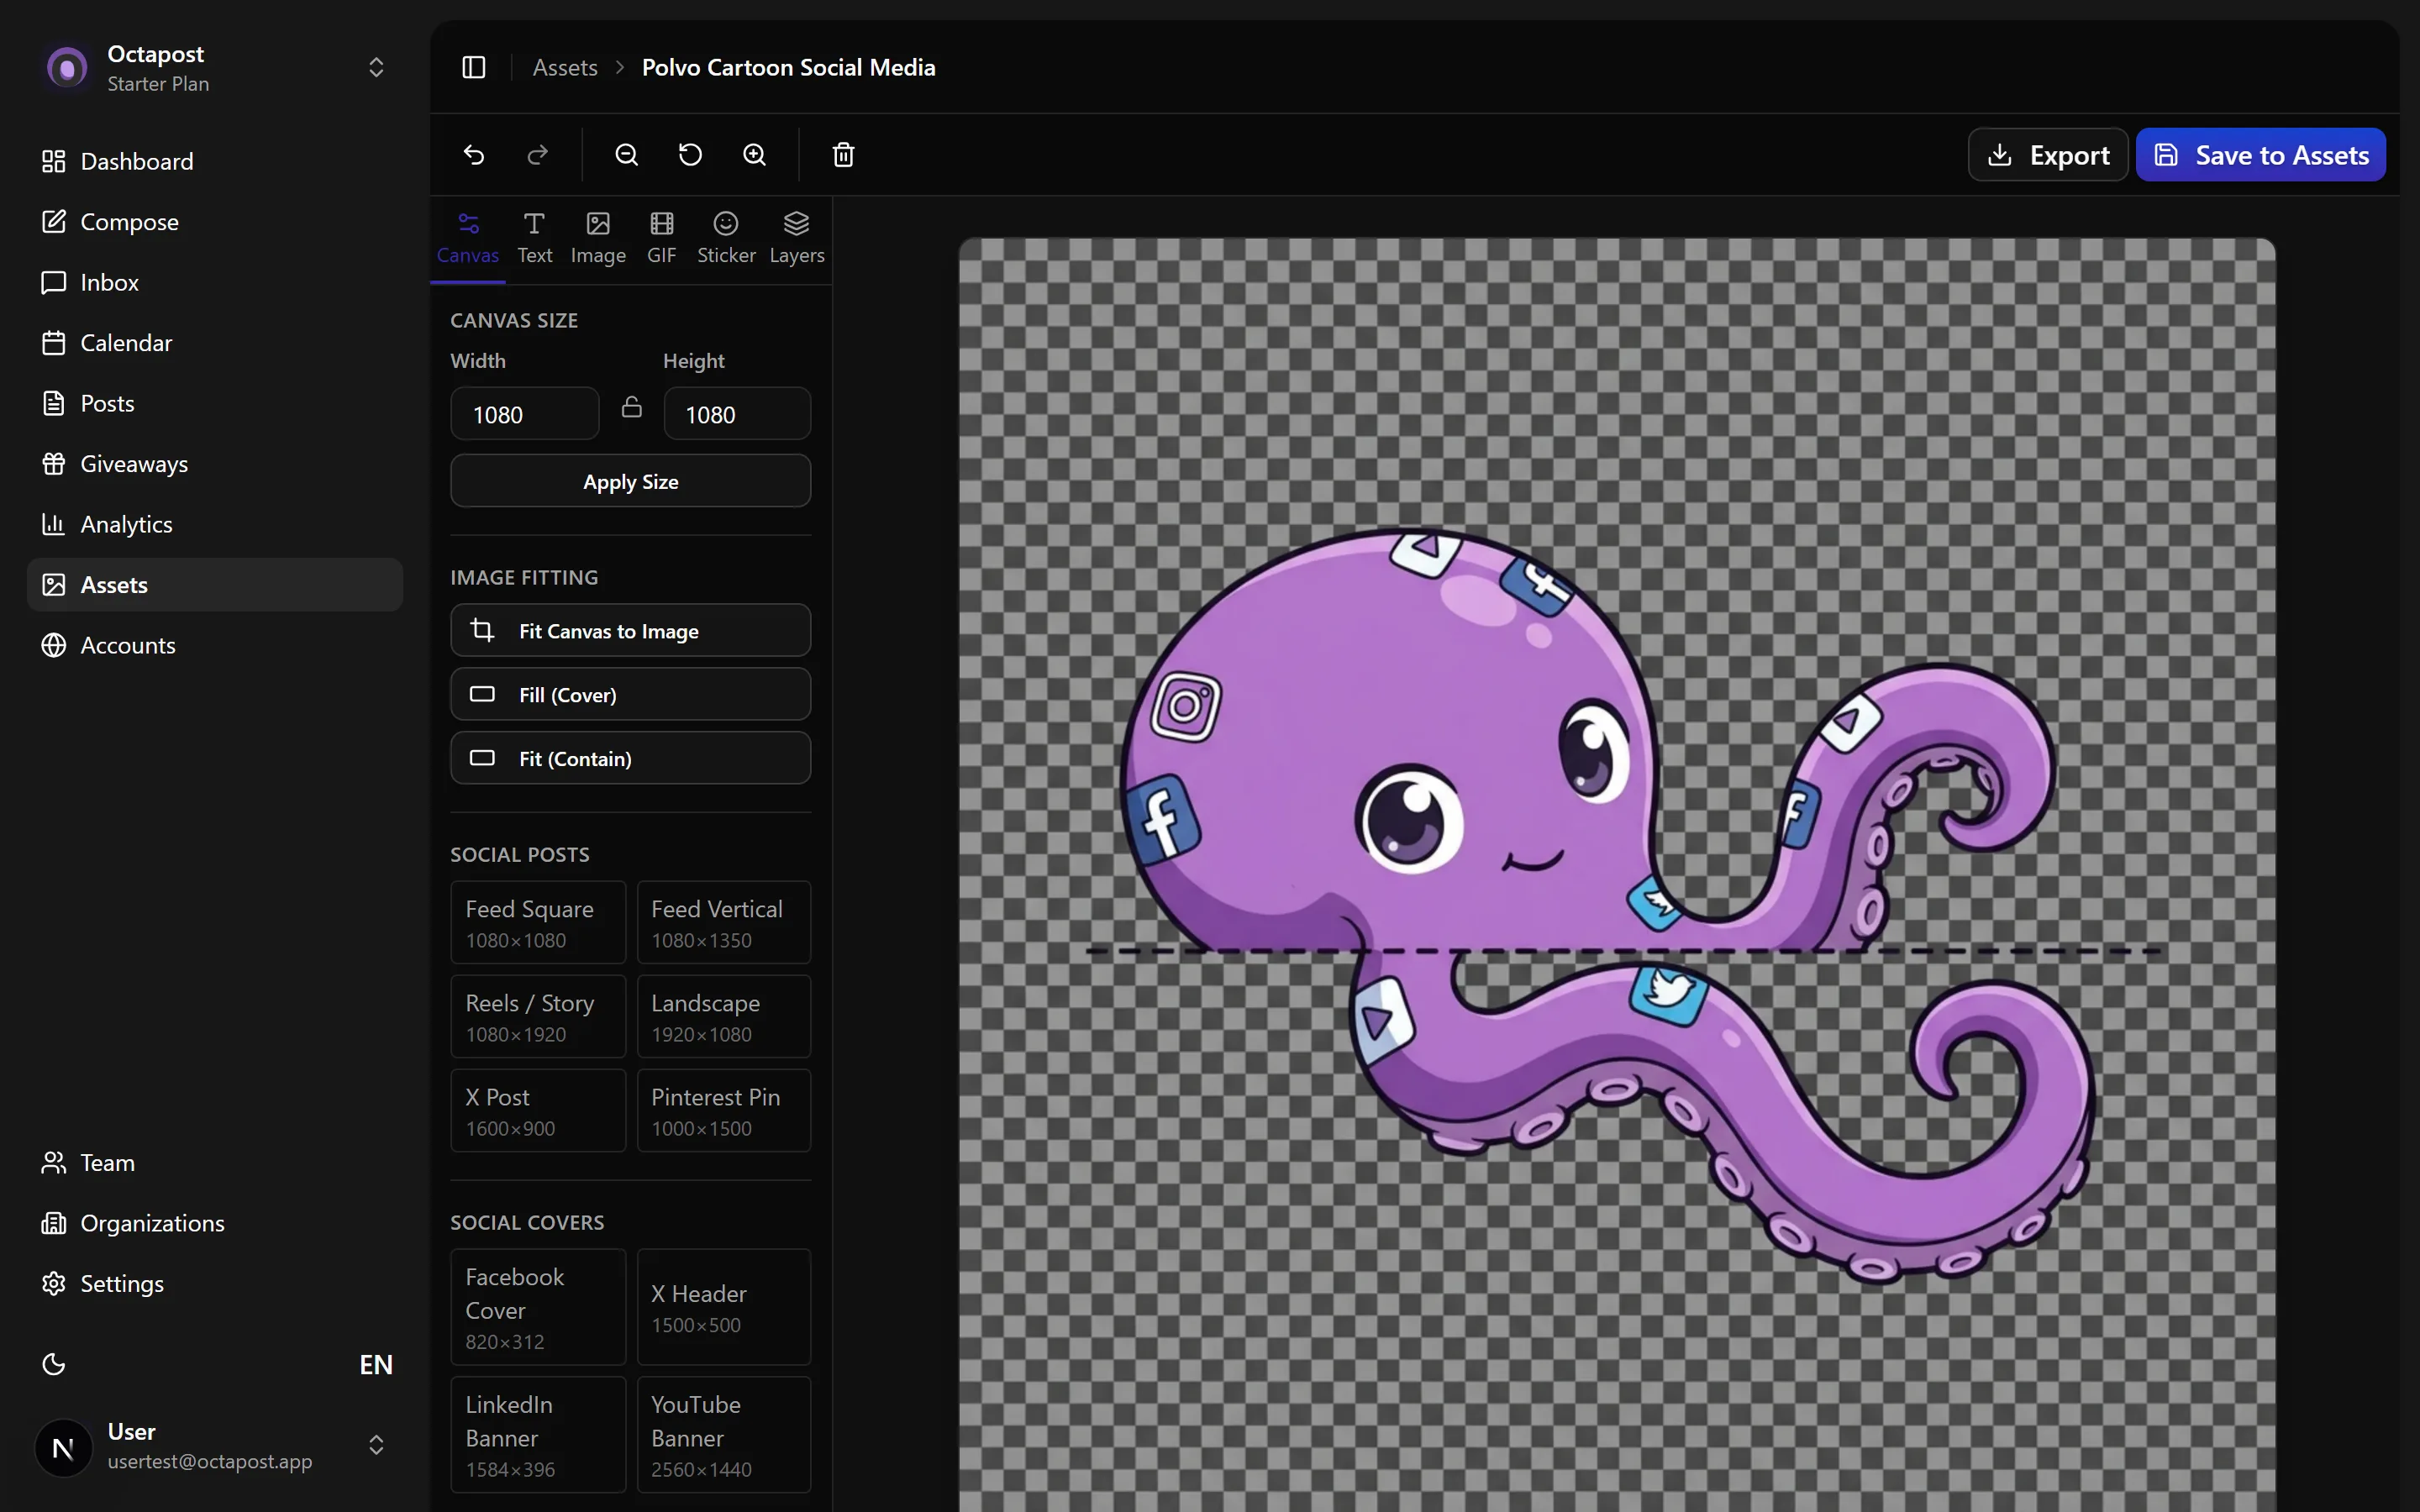Expand the Octapost workspace switcher

tap(376, 67)
